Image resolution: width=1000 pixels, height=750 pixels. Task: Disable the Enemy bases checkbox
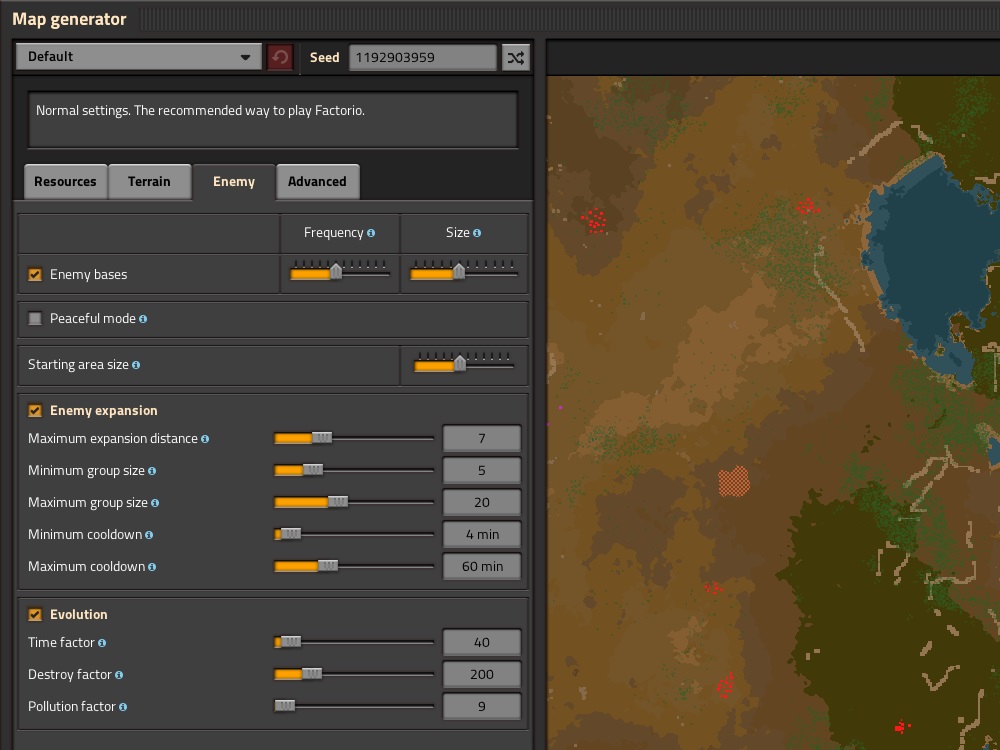click(36, 274)
